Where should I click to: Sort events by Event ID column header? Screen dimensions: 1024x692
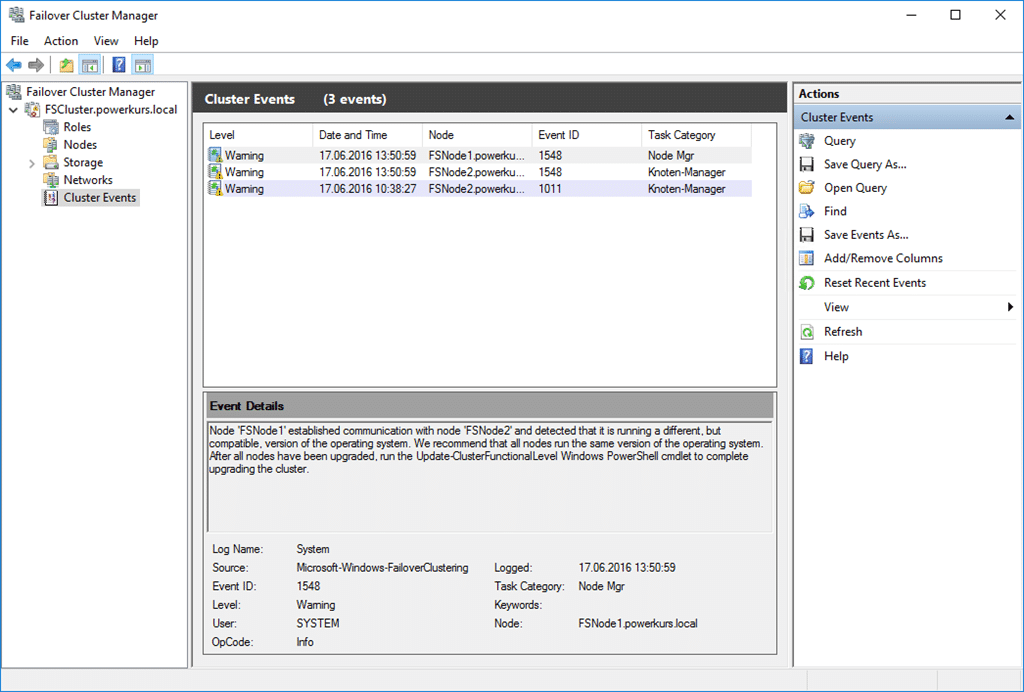[x=587, y=135]
